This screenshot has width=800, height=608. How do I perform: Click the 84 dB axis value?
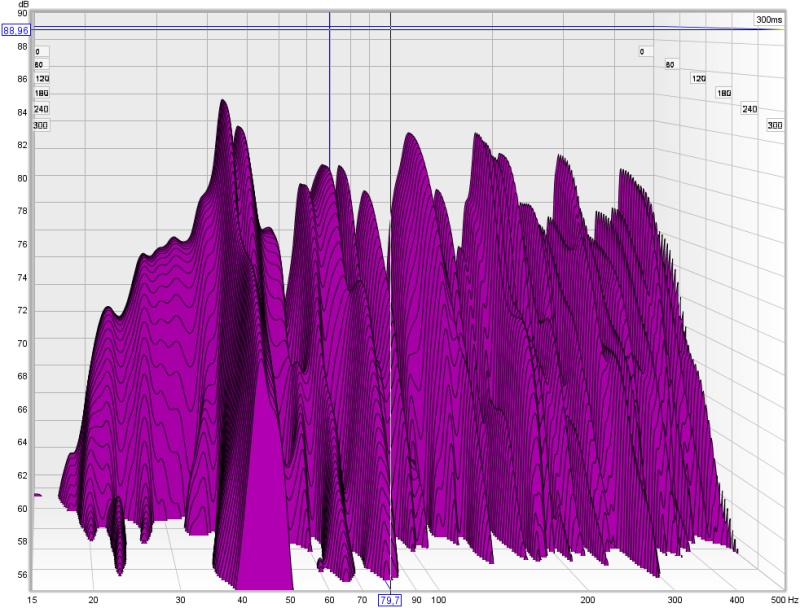[x=22, y=112]
